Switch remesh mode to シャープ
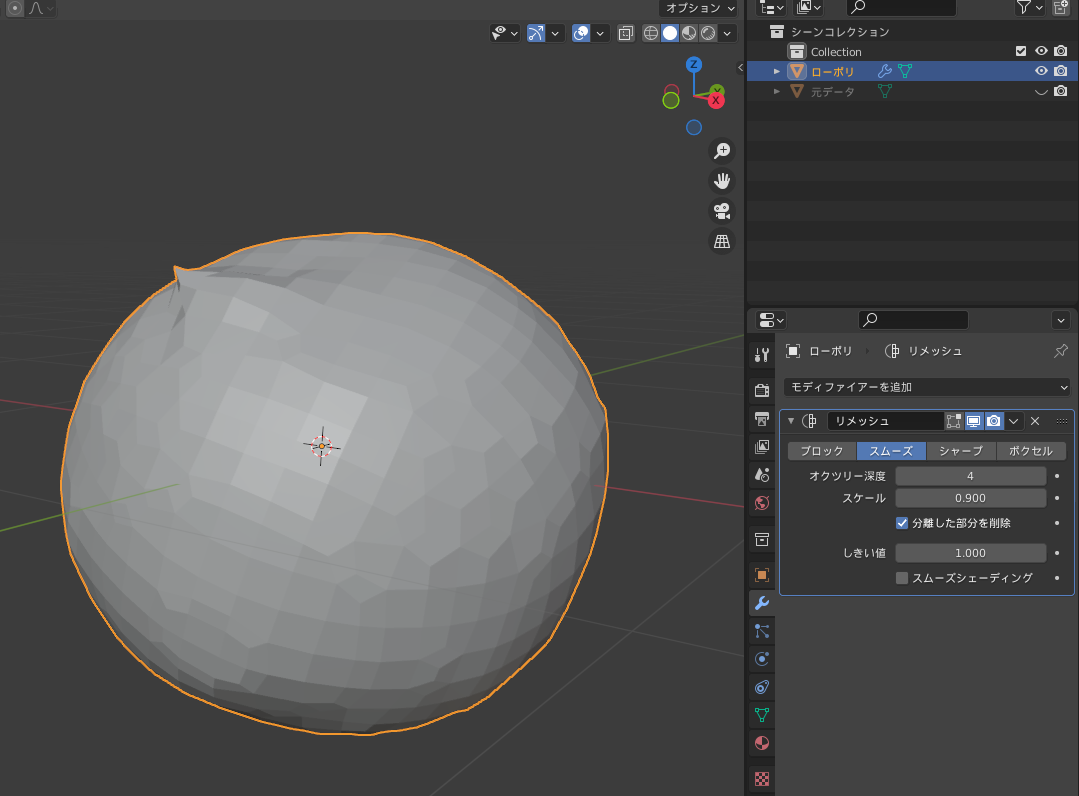 [x=962, y=451]
